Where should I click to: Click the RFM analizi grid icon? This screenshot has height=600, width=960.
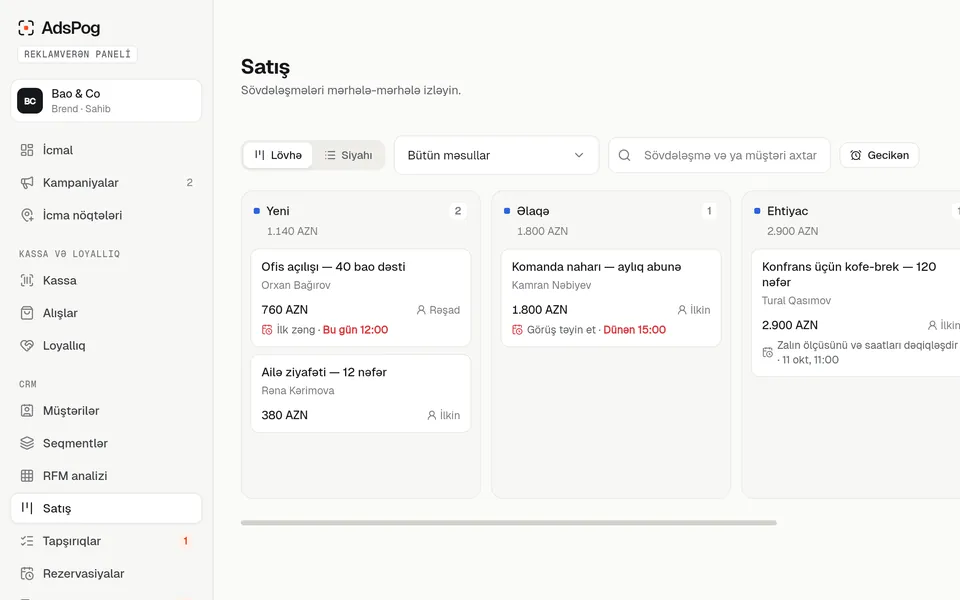point(27,476)
